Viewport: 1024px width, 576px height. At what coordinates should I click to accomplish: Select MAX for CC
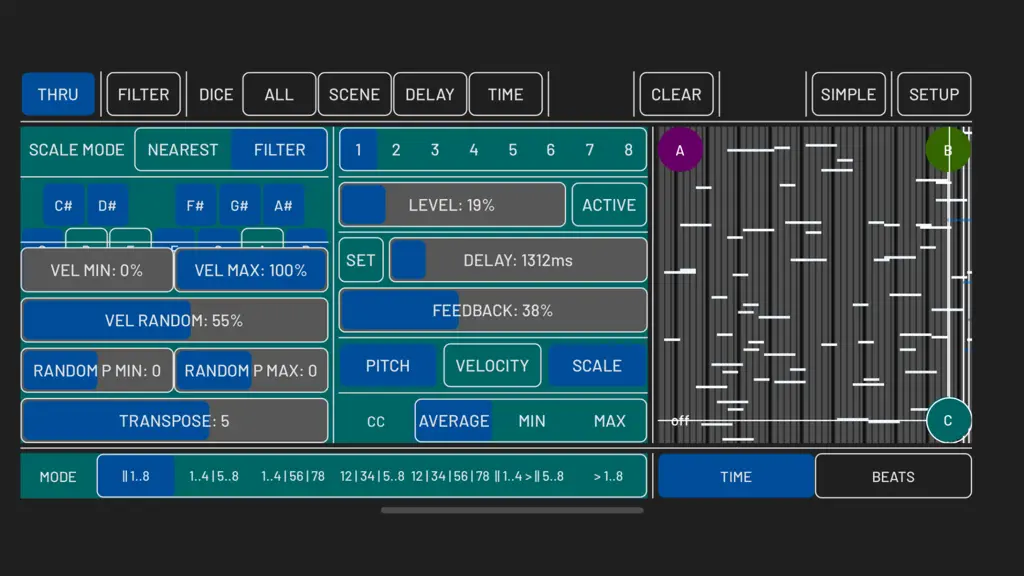[x=609, y=421]
